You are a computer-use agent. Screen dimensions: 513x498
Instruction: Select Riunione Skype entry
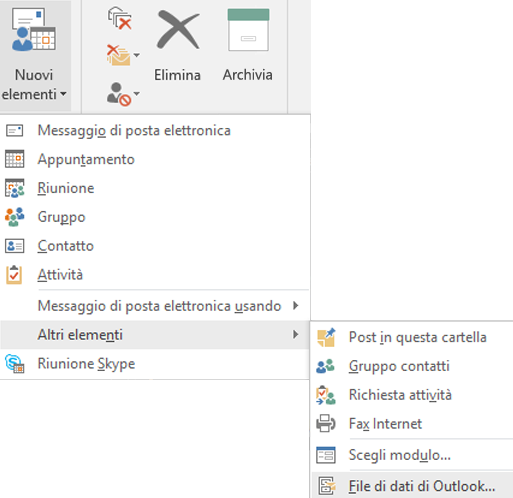tap(155, 364)
